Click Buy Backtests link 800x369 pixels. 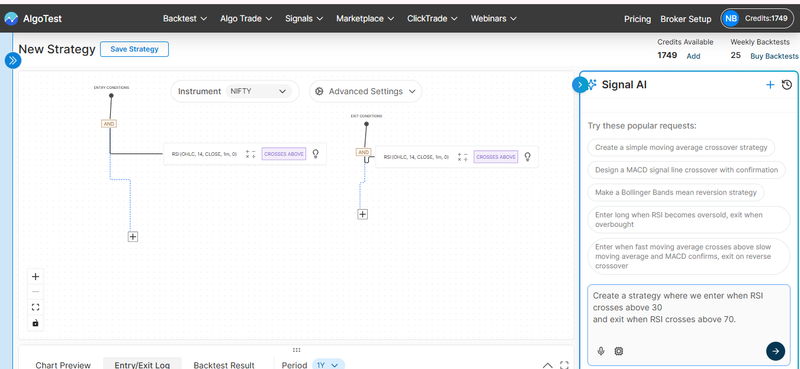click(774, 56)
